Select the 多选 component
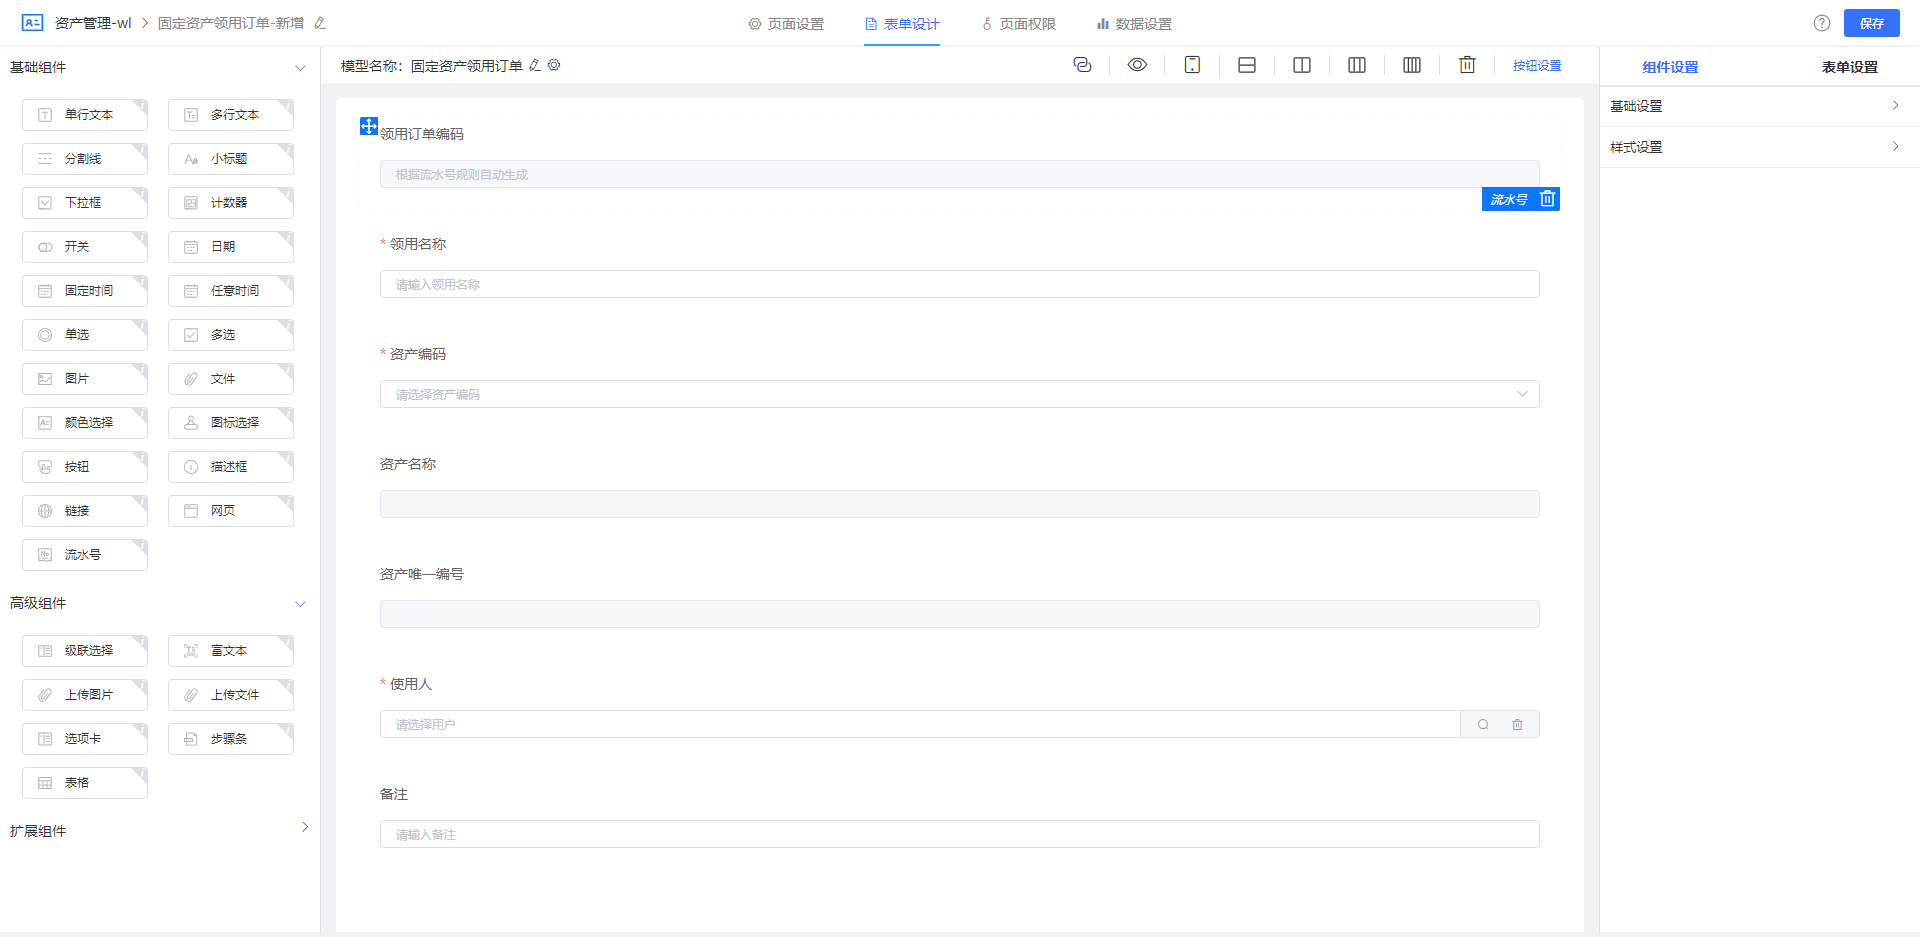Viewport: 1920px width, 937px height. (x=231, y=335)
